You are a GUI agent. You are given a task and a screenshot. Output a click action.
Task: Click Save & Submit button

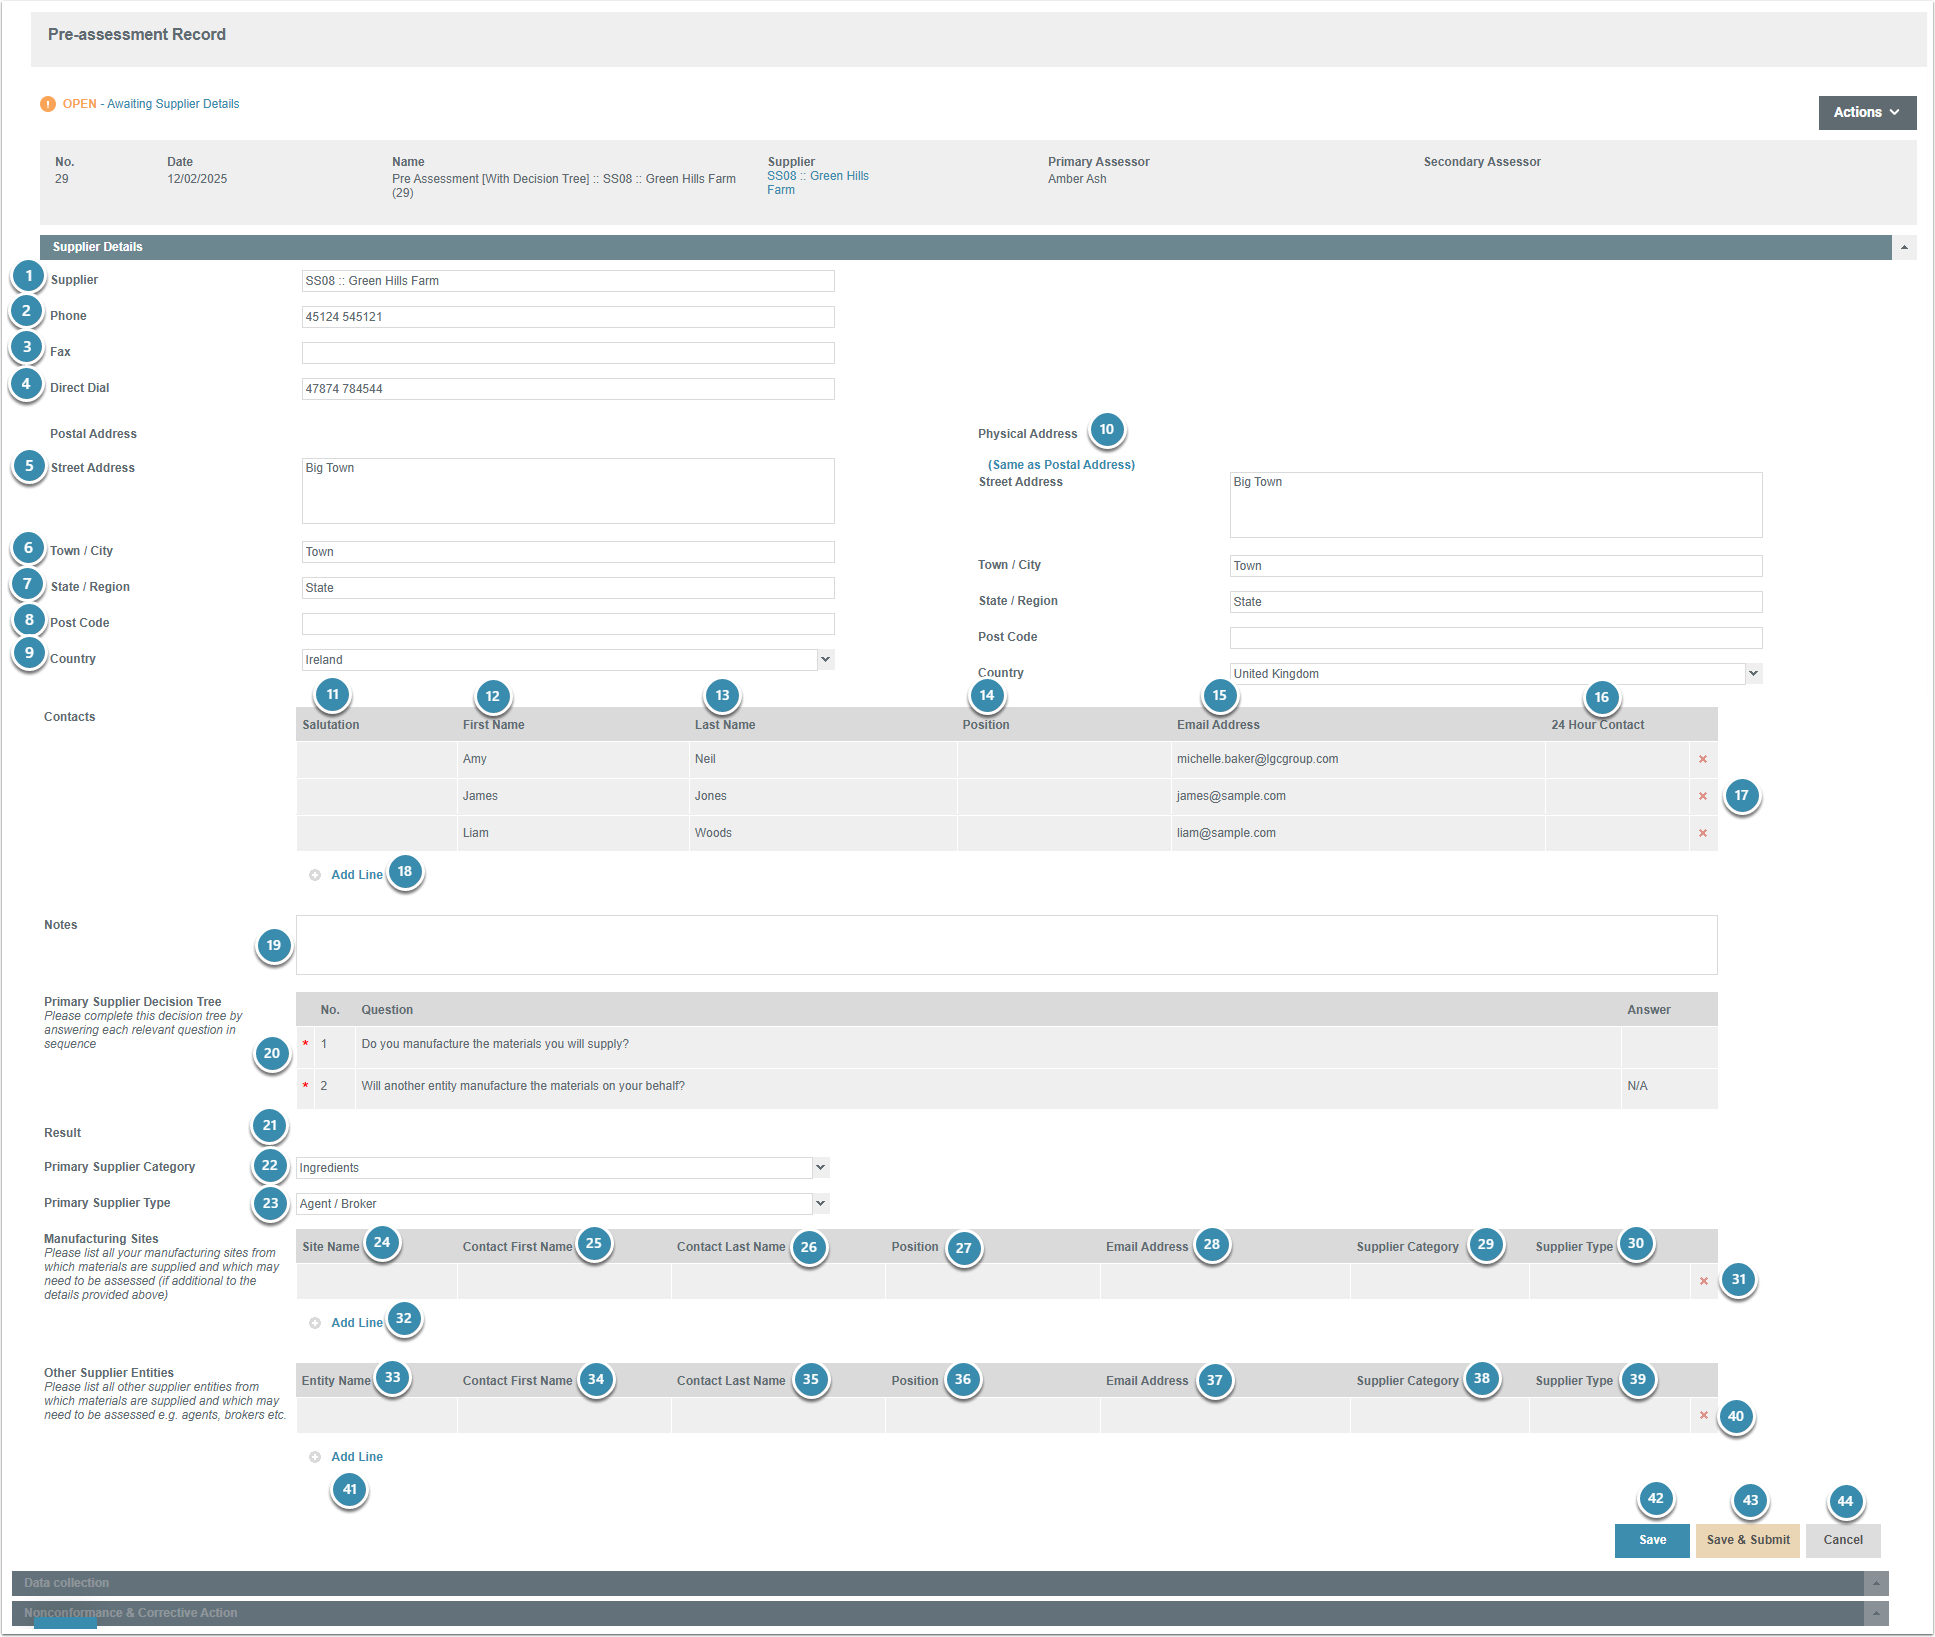pos(1747,1540)
